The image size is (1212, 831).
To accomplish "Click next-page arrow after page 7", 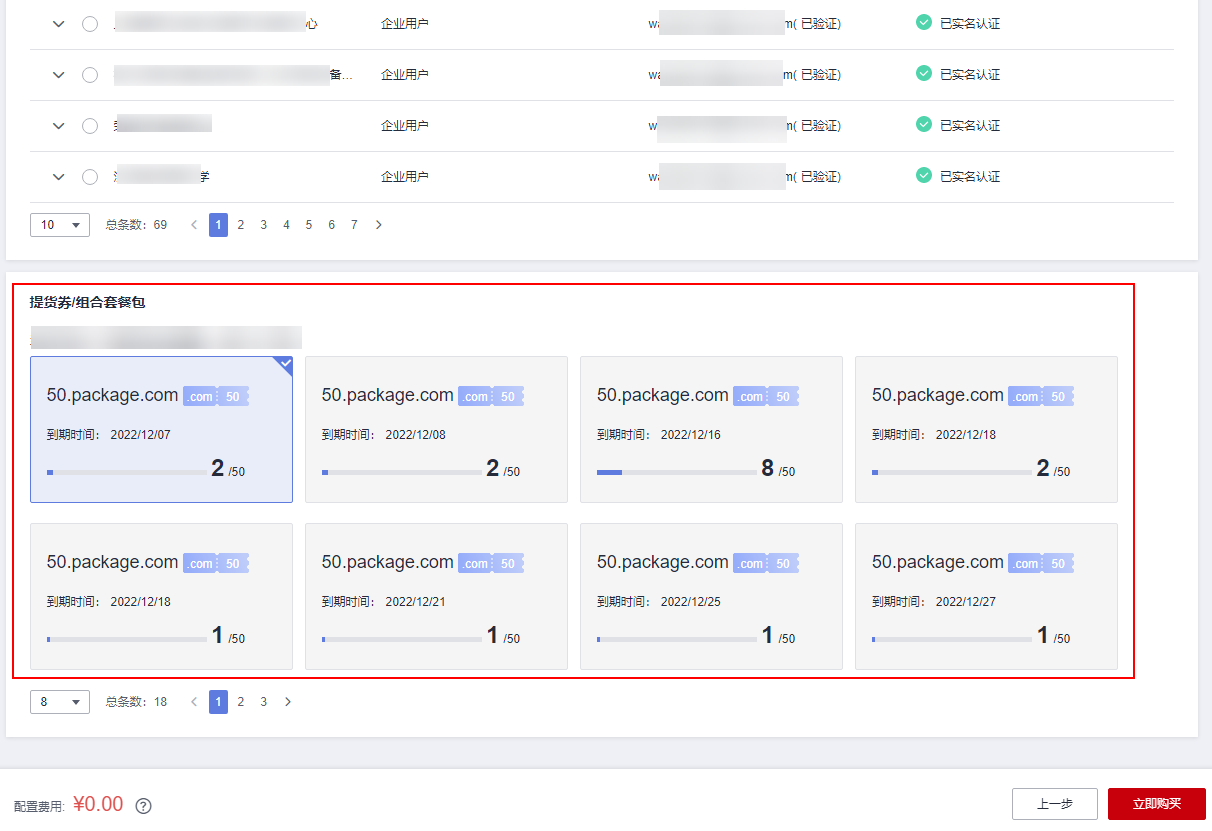I will pos(378,225).
